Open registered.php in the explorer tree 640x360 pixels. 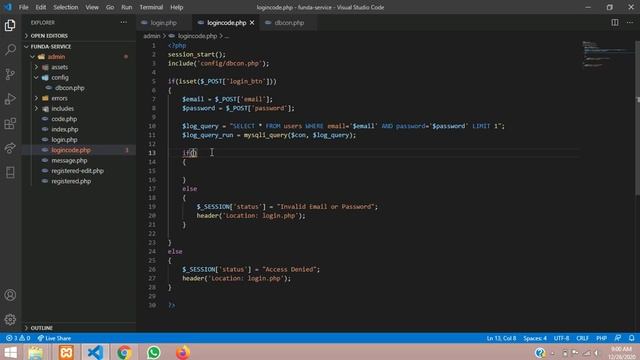(71, 181)
